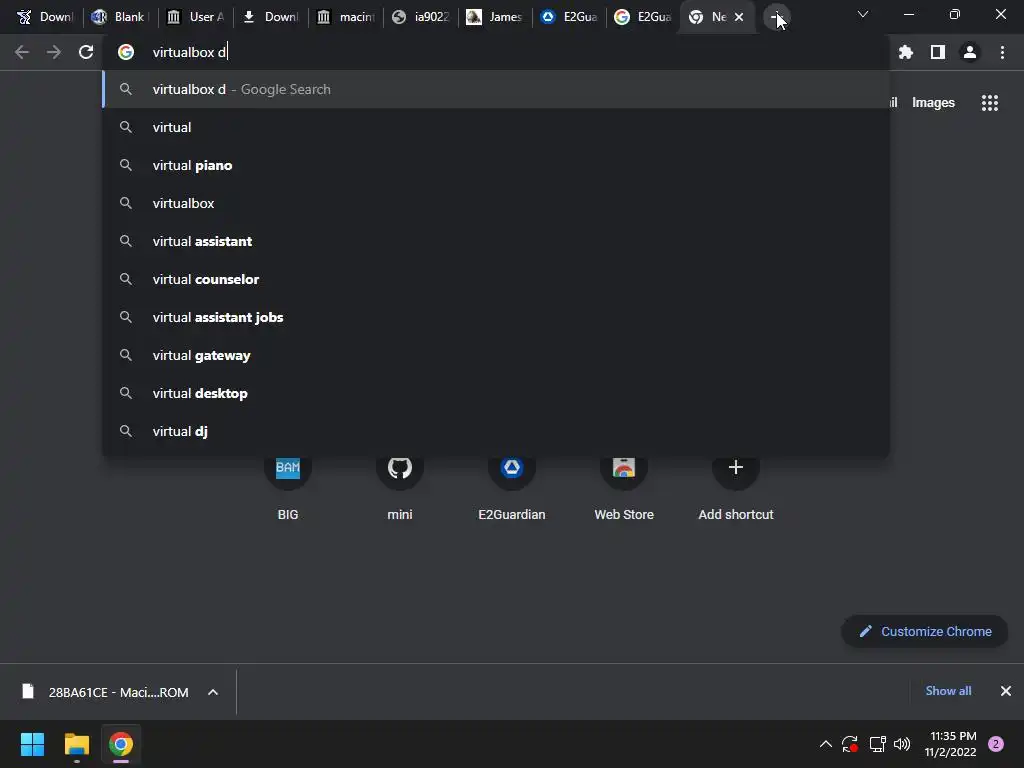
Task: Open the Web Store shortcut
Action: pyautogui.click(x=624, y=486)
